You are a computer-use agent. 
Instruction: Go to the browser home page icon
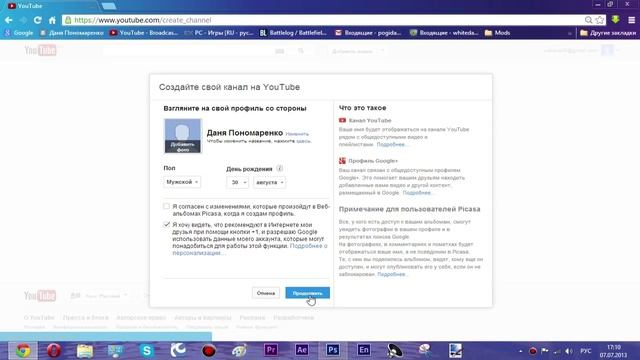tap(52, 20)
